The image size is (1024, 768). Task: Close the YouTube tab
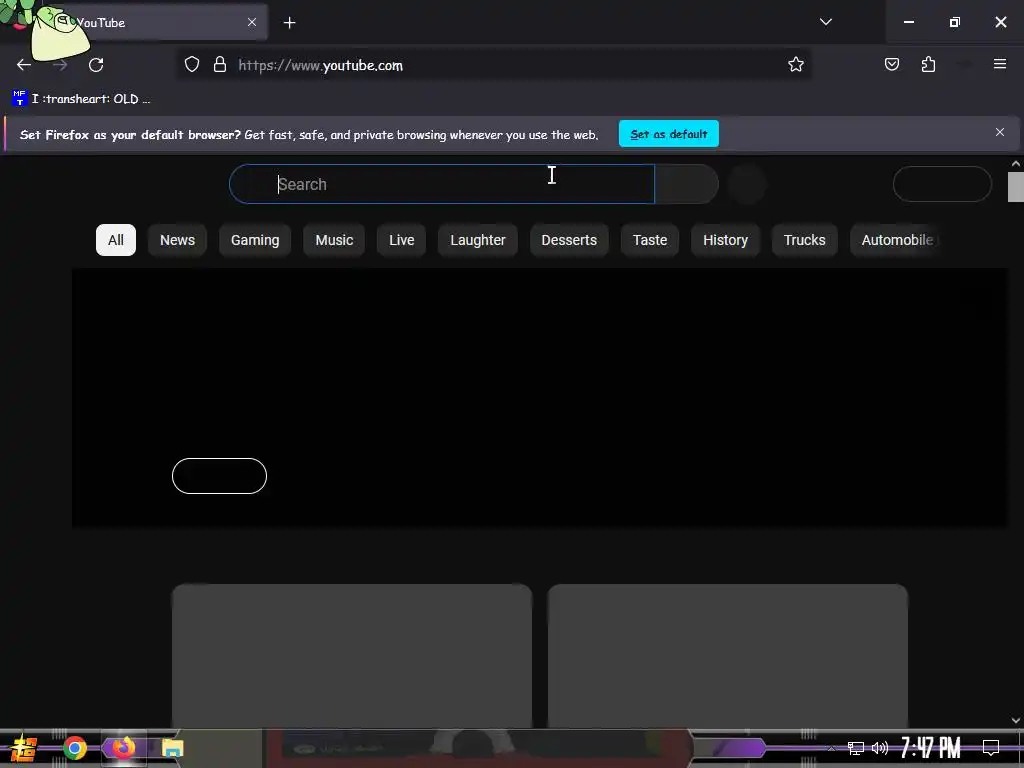pyautogui.click(x=252, y=22)
